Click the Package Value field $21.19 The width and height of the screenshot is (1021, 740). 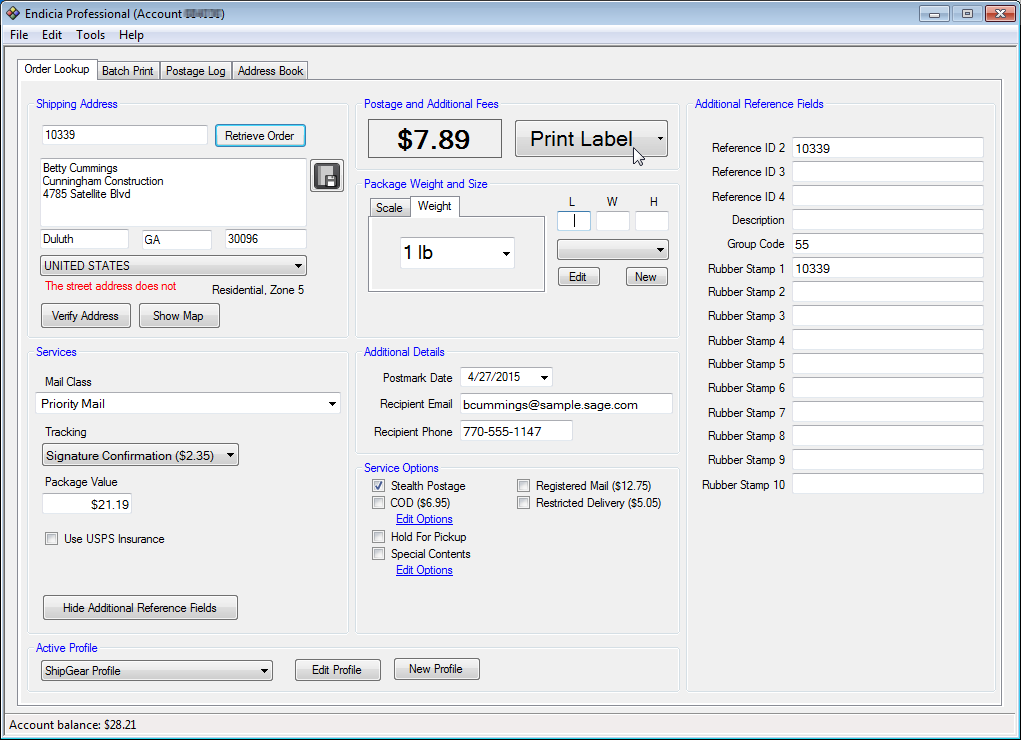87,504
